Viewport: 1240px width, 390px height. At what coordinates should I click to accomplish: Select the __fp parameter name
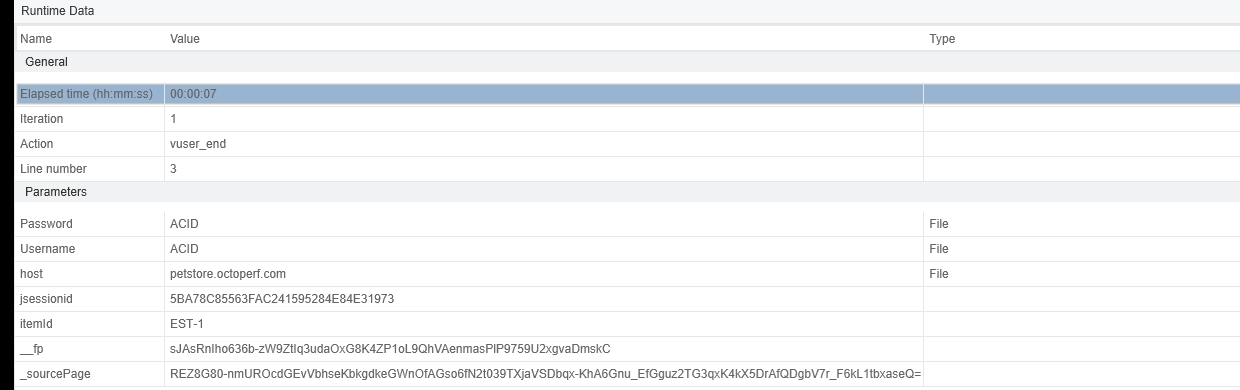point(31,349)
